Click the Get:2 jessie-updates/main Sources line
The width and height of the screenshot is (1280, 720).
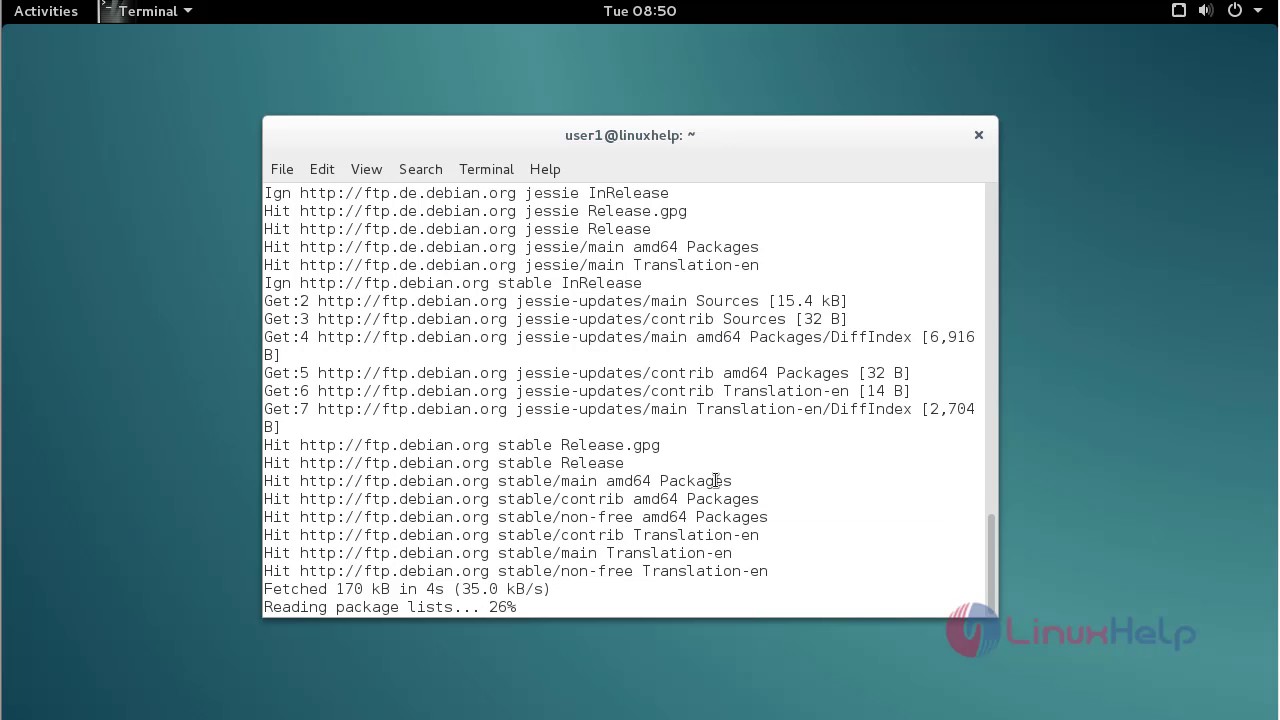point(555,301)
